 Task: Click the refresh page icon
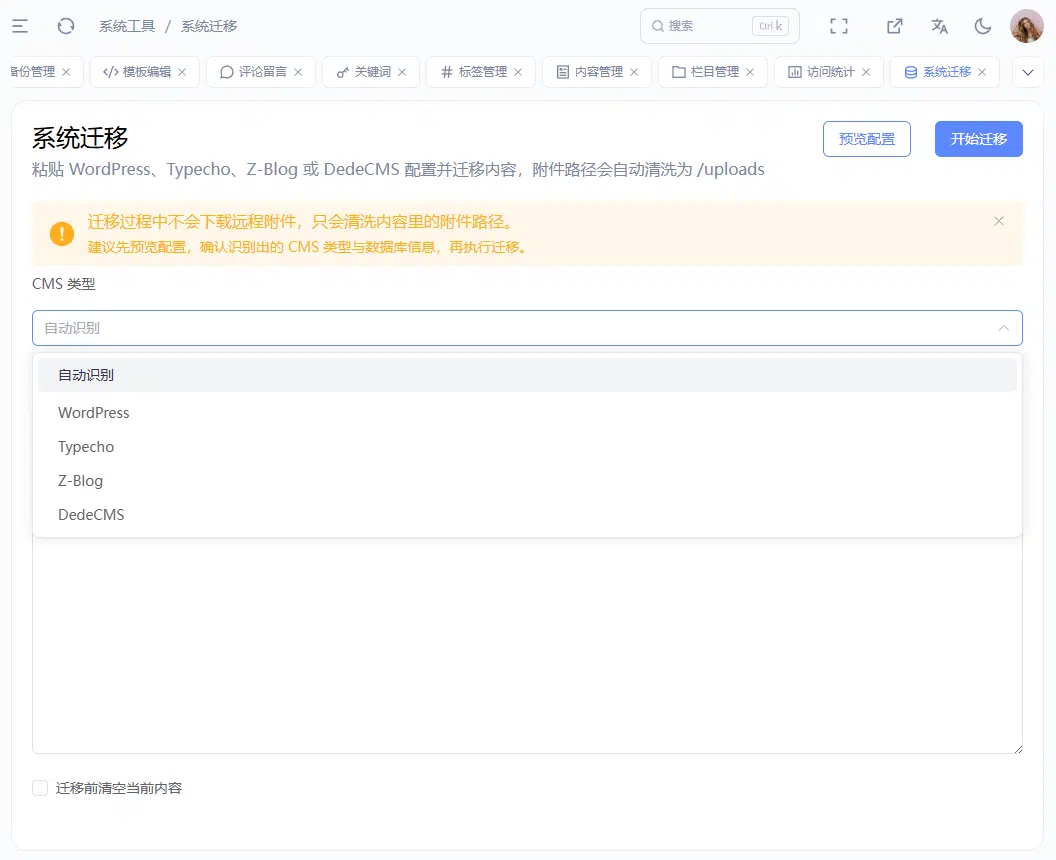point(66,26)
